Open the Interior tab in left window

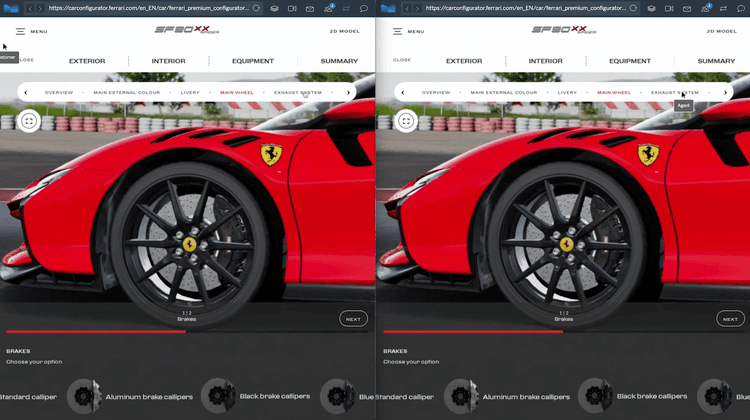pyautogui.click(x=168, y=61)
